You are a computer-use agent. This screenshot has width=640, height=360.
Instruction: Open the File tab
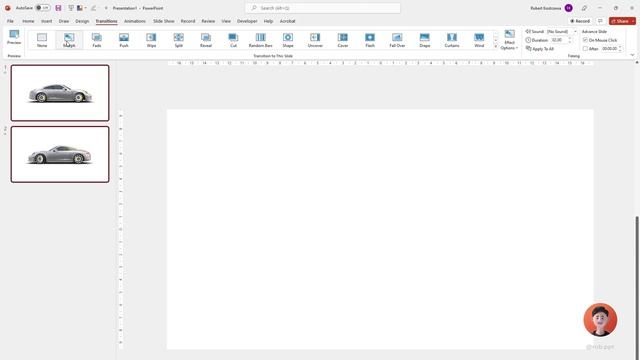click(10, 21)
